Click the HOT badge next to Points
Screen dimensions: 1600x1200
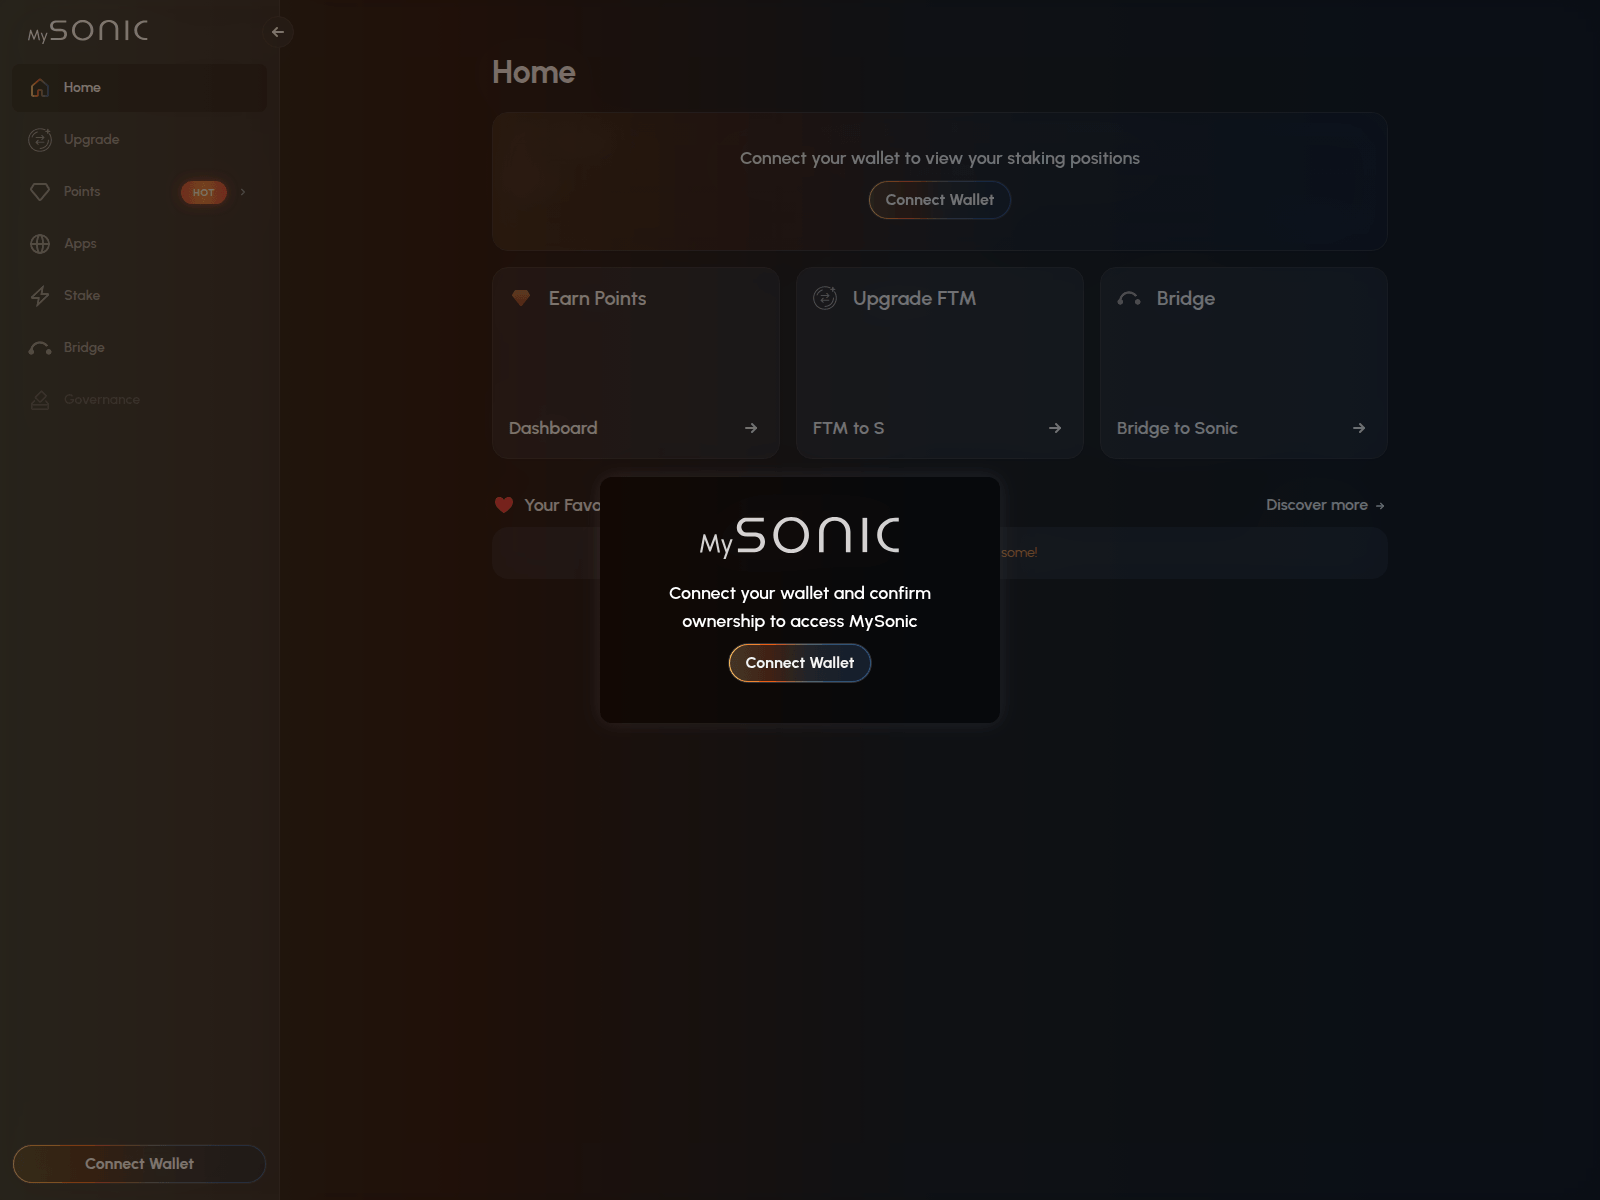[204, 192]
